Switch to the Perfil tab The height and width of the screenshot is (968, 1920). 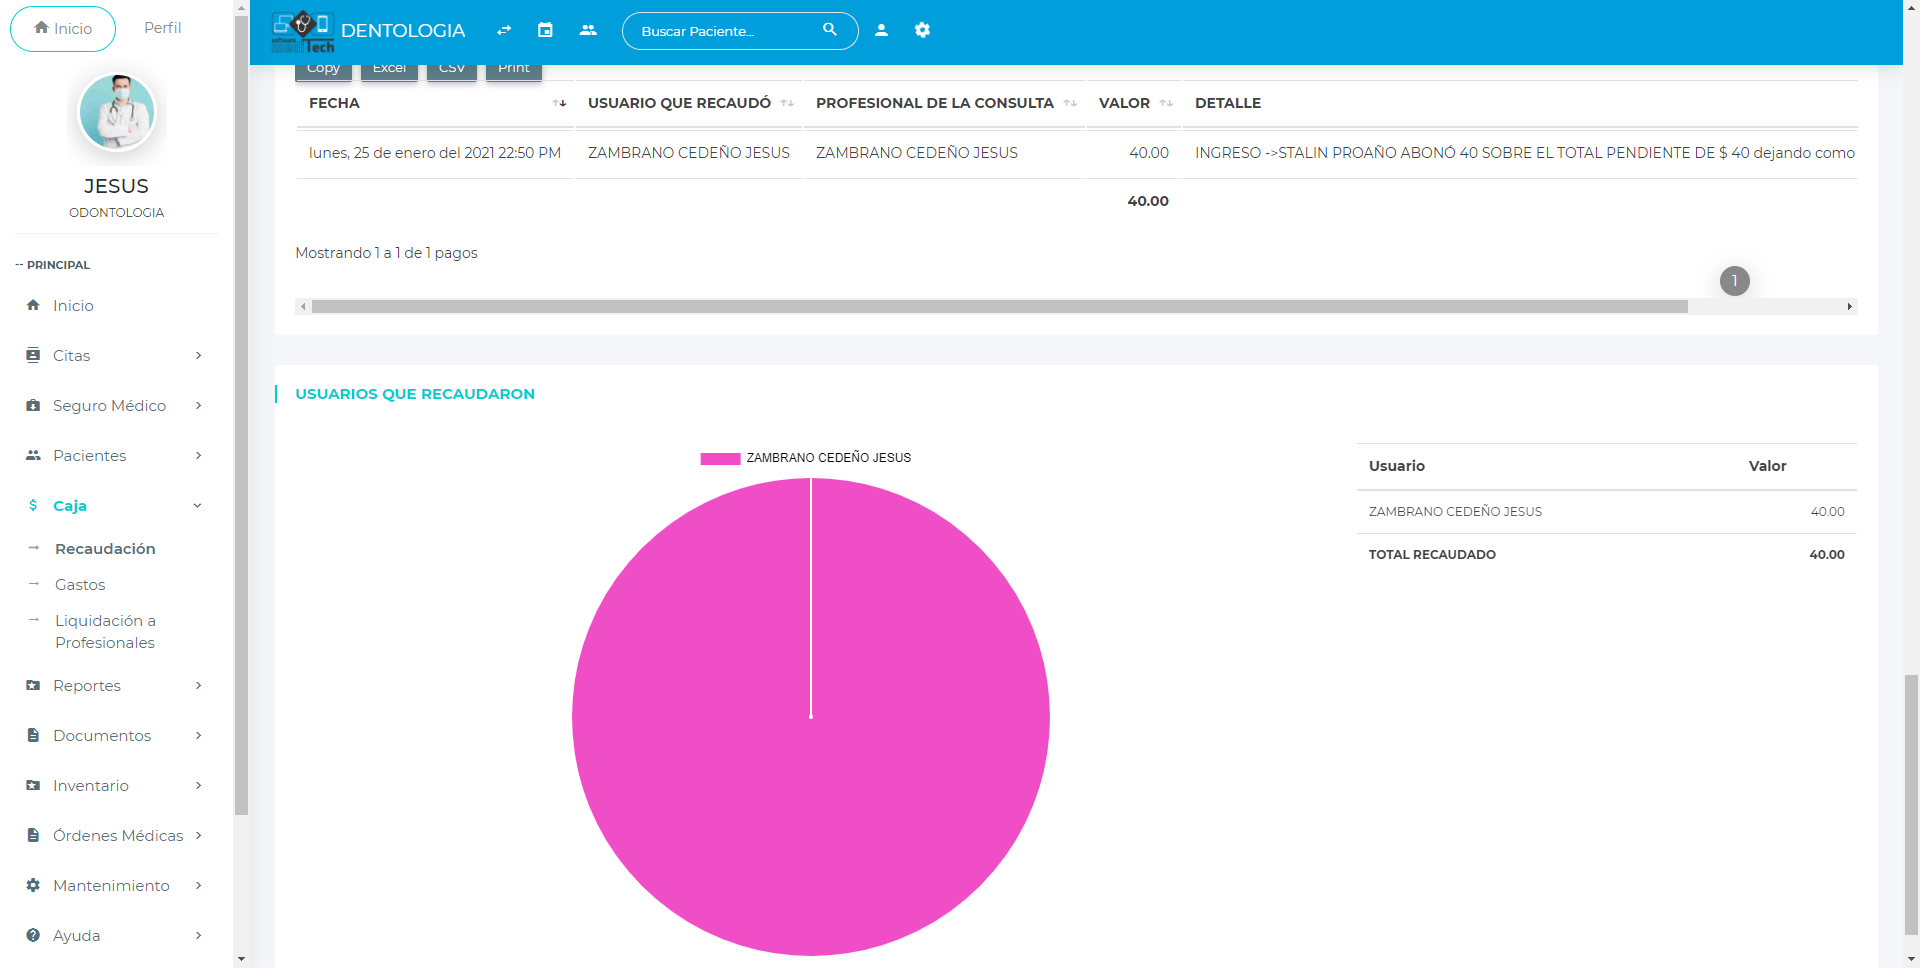(x=162, y=28)
